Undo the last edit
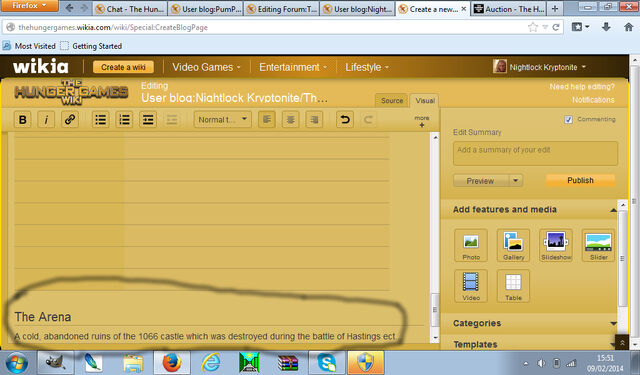The image size is (640, 375). [345, 120]
